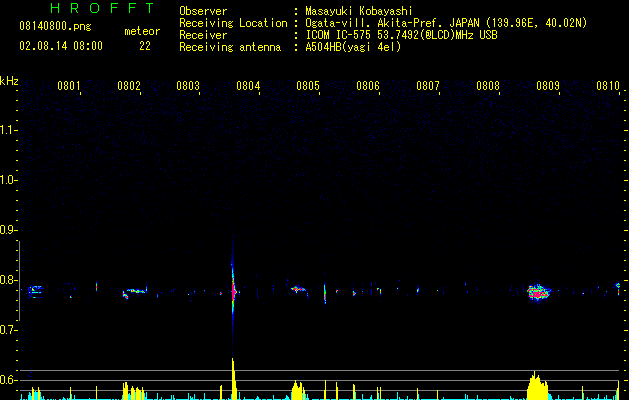Click the tallest yellow power peak near 0804
The image size is (629, 400).
click(233, 379)
